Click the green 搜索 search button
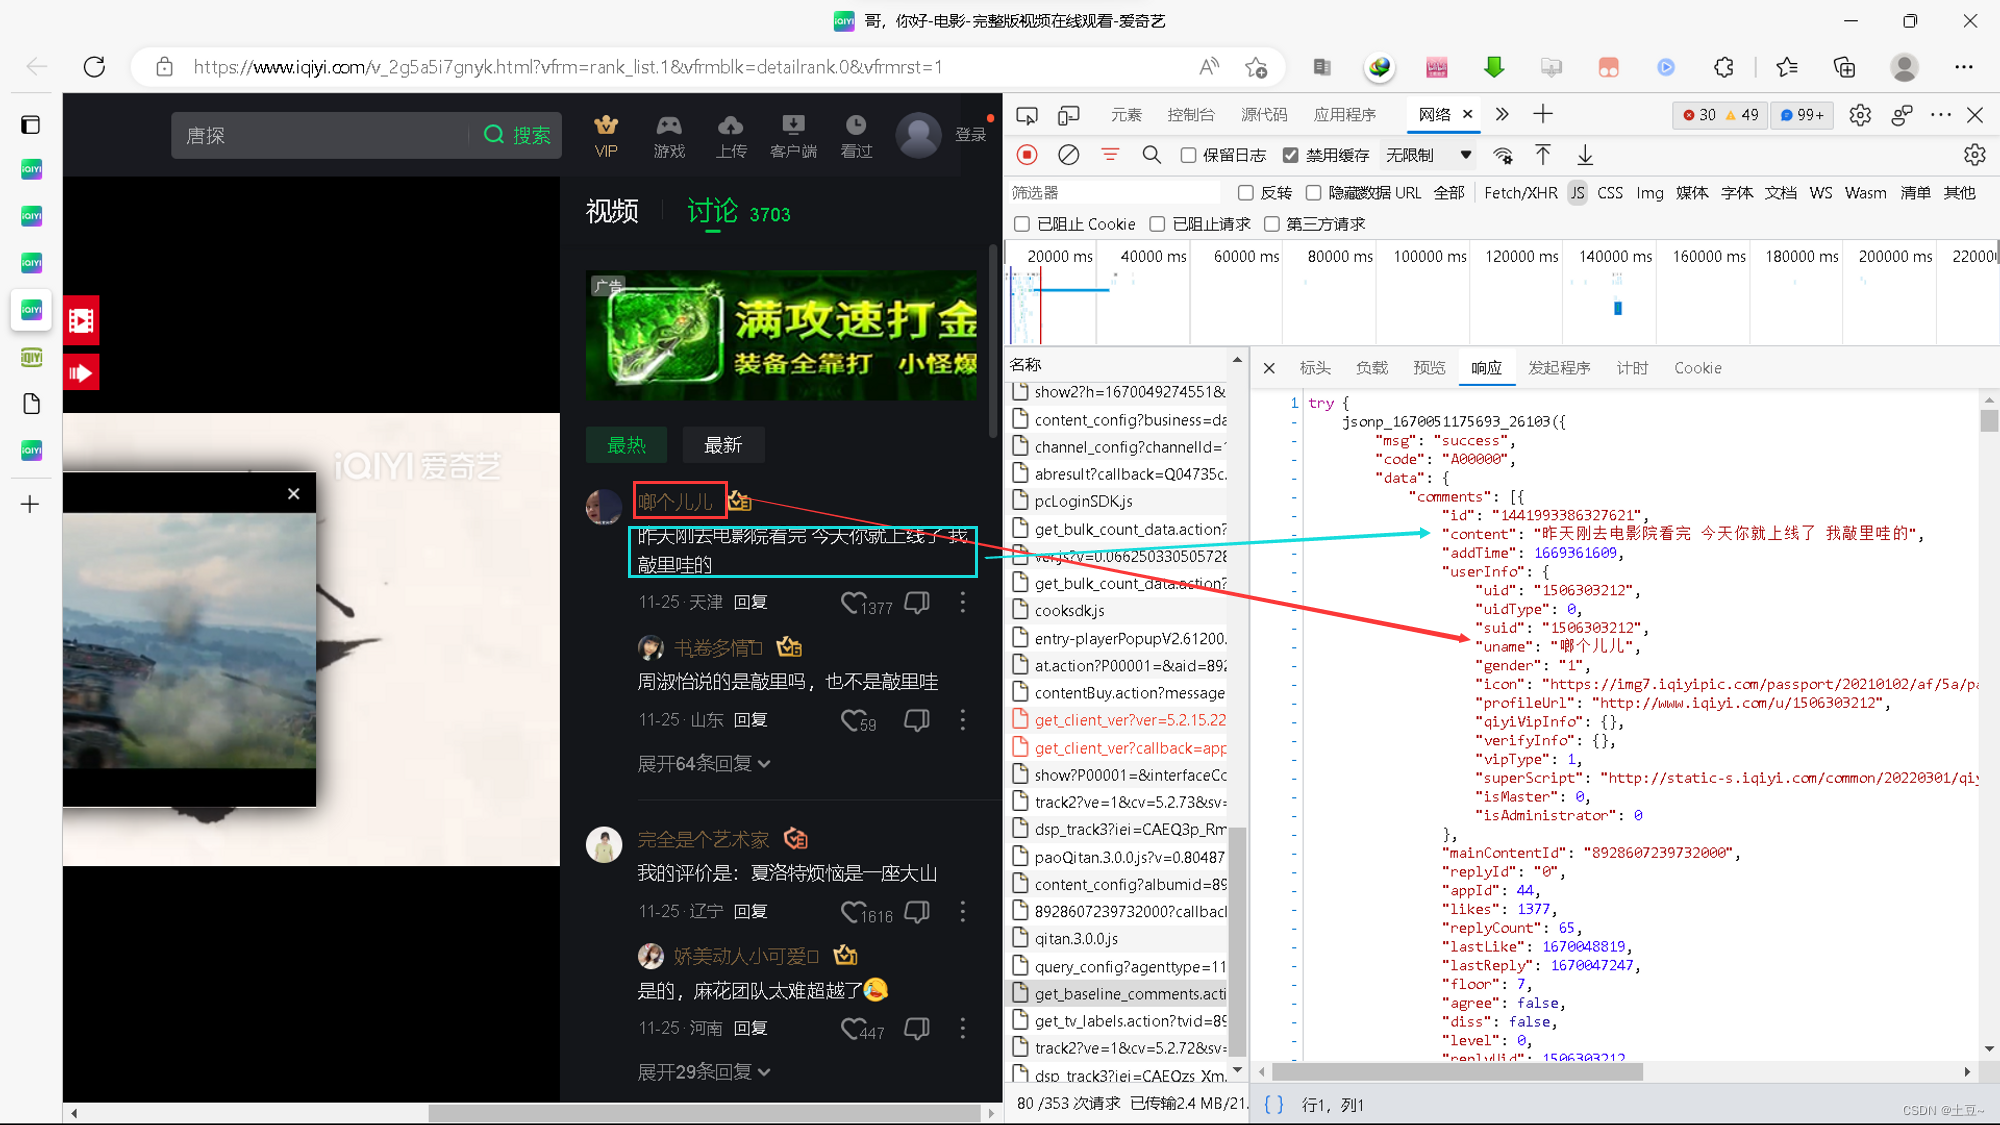The image size is (2000, 1125). pyautogui.click(x=517, y=135)
